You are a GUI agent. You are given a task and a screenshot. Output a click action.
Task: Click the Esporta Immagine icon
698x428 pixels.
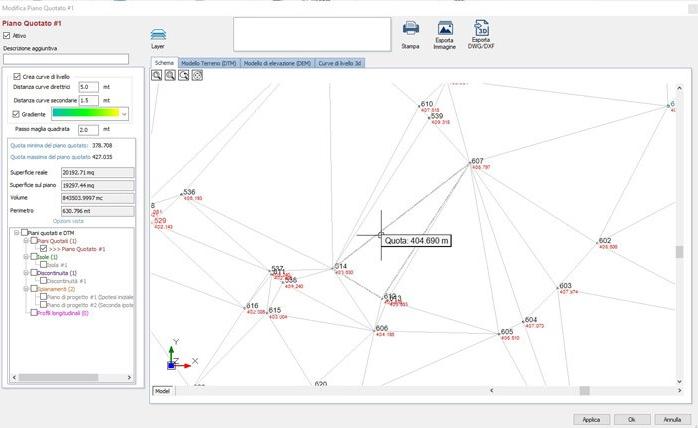[x=445, y=30]
